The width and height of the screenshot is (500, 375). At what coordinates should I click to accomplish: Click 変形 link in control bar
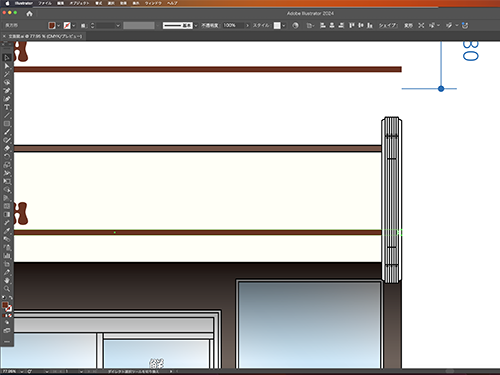pyautogui.click(x=408, y=25)
